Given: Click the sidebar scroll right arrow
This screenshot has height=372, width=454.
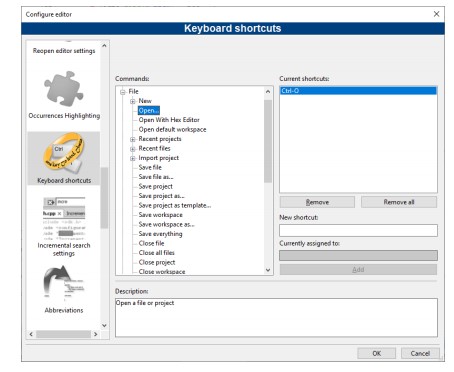Looking at the screenshot, I should [x=96, y=334].
